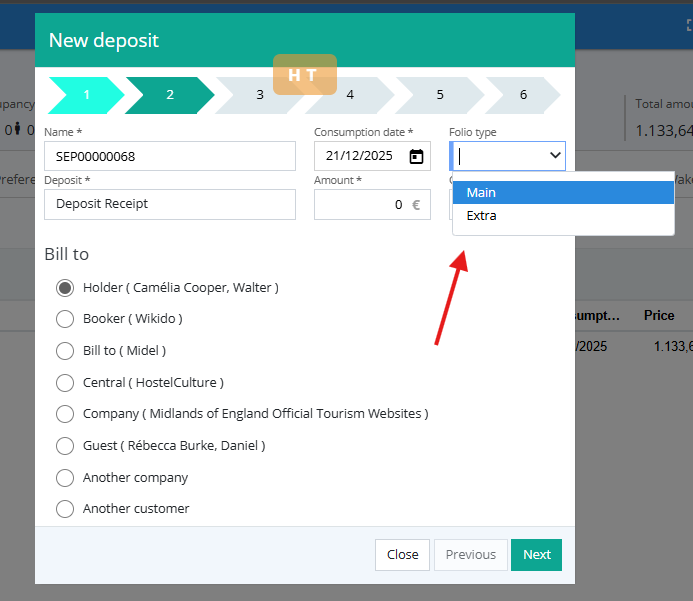Go to wizard step 1
This screenshot has width=693, height=601.
86,95
